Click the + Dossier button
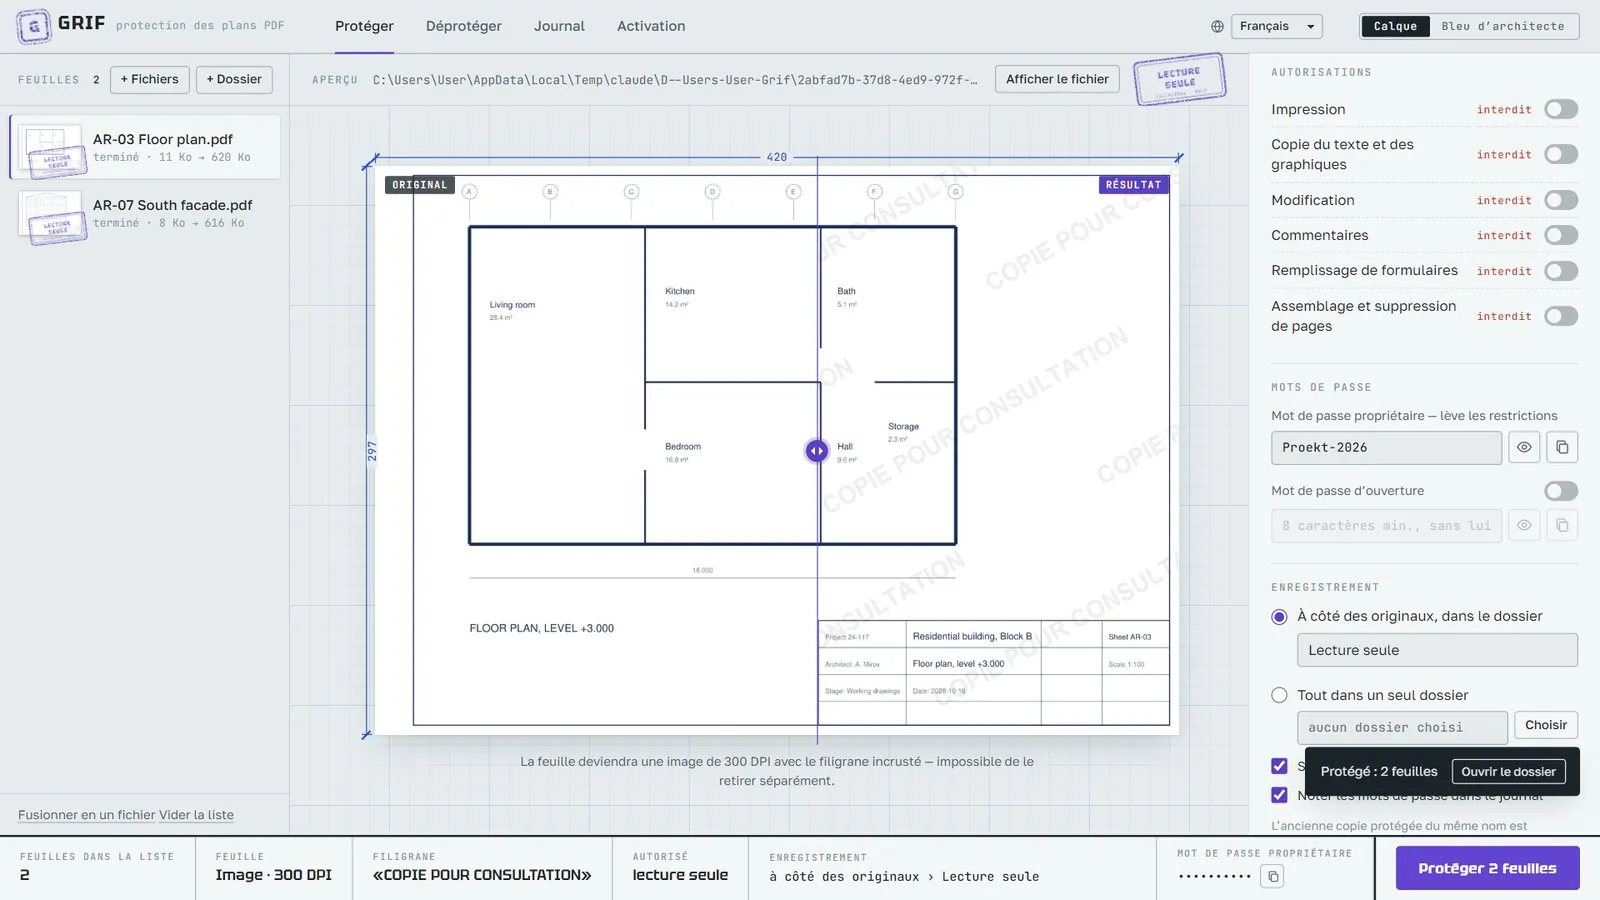This screenshot has width=1600, height=900. pos(234,79)
